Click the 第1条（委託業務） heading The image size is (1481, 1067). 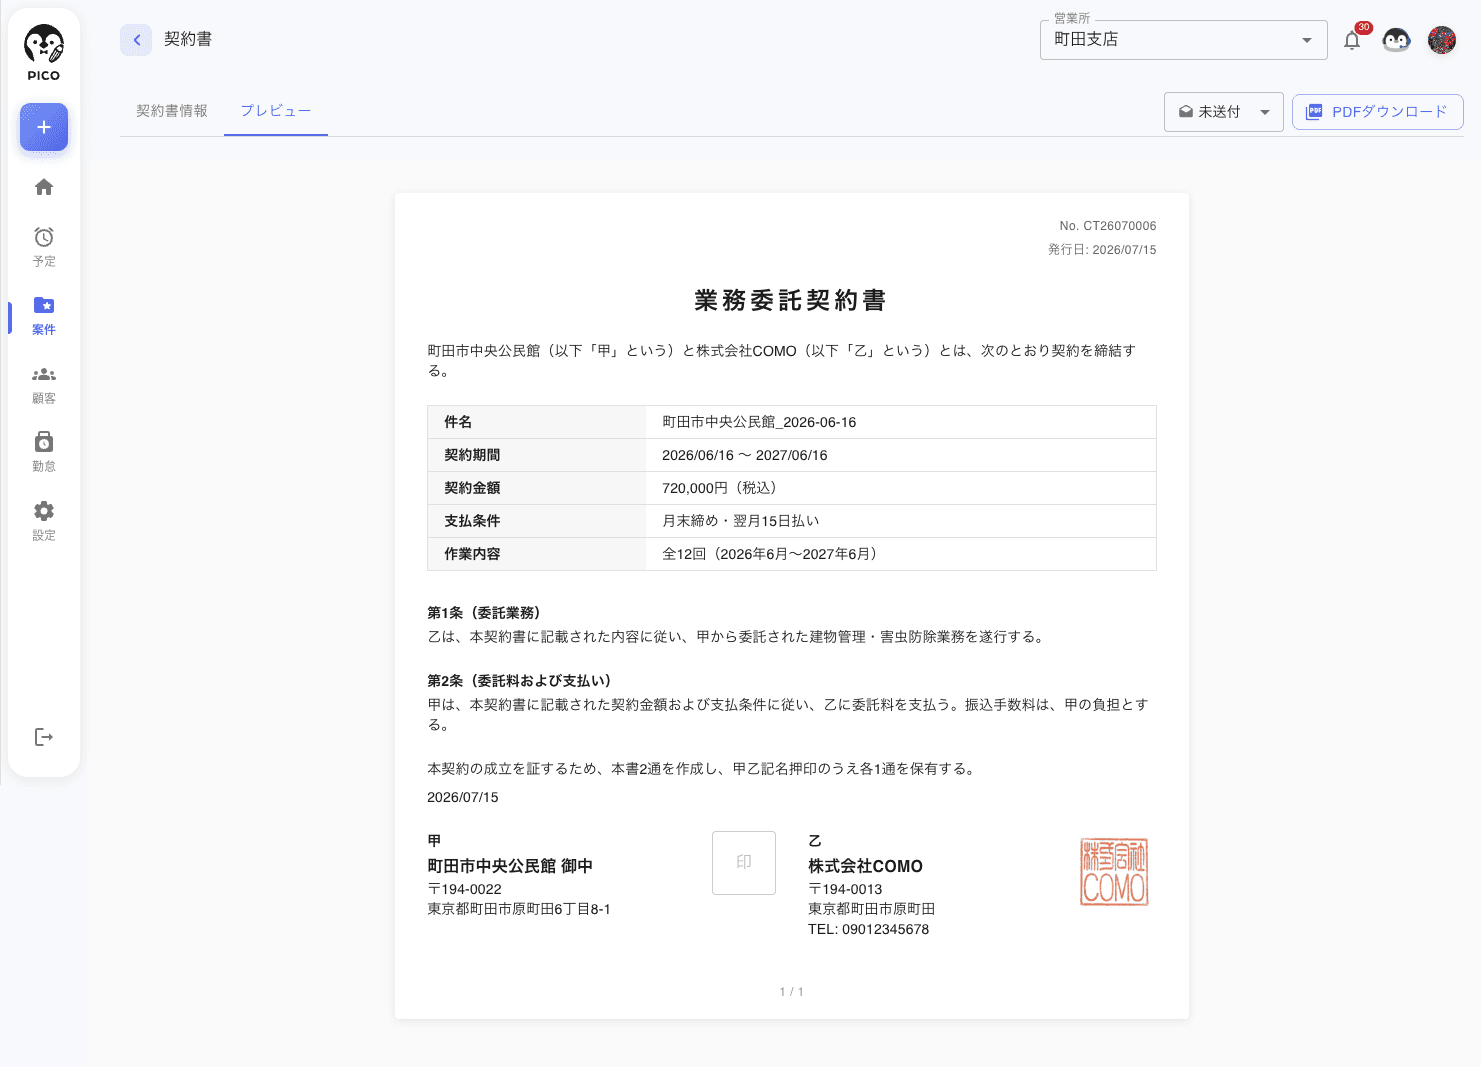pyautogui.click(x=484, y=613)
